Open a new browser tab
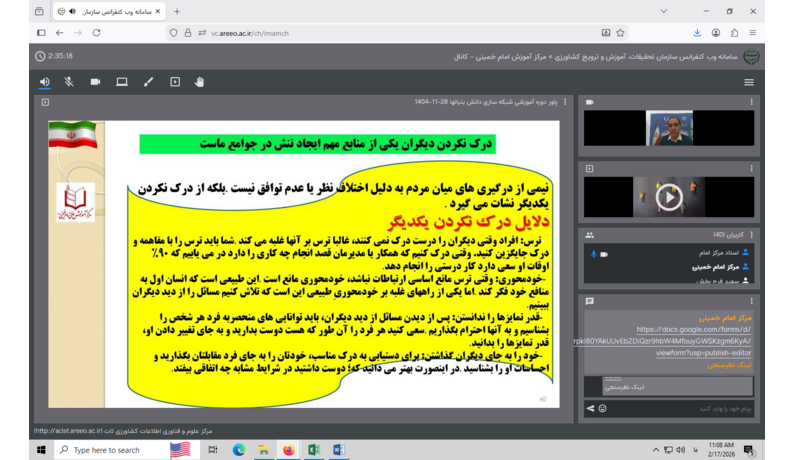Image resolution: width=795 pixels, height=460 pixels. point(176,11)
